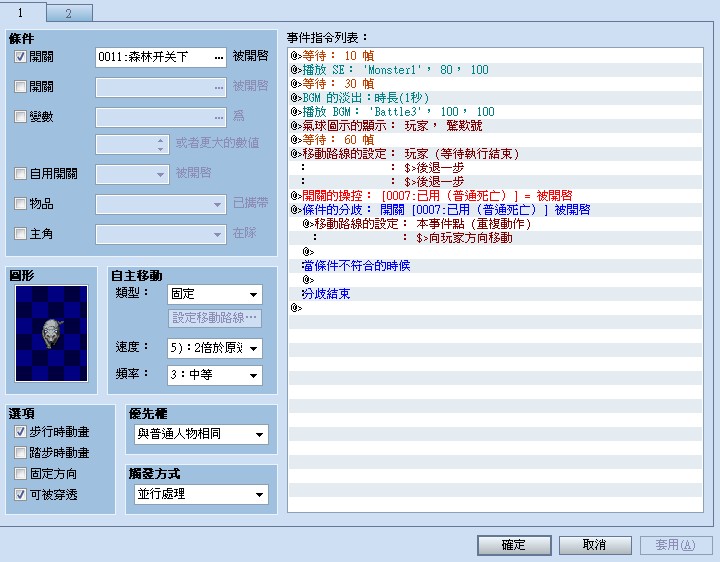This screenshot has height=562, width=720.
Task: Select the 移動路線的設定: 玩家 command line
Action: (x=495, y=154)
